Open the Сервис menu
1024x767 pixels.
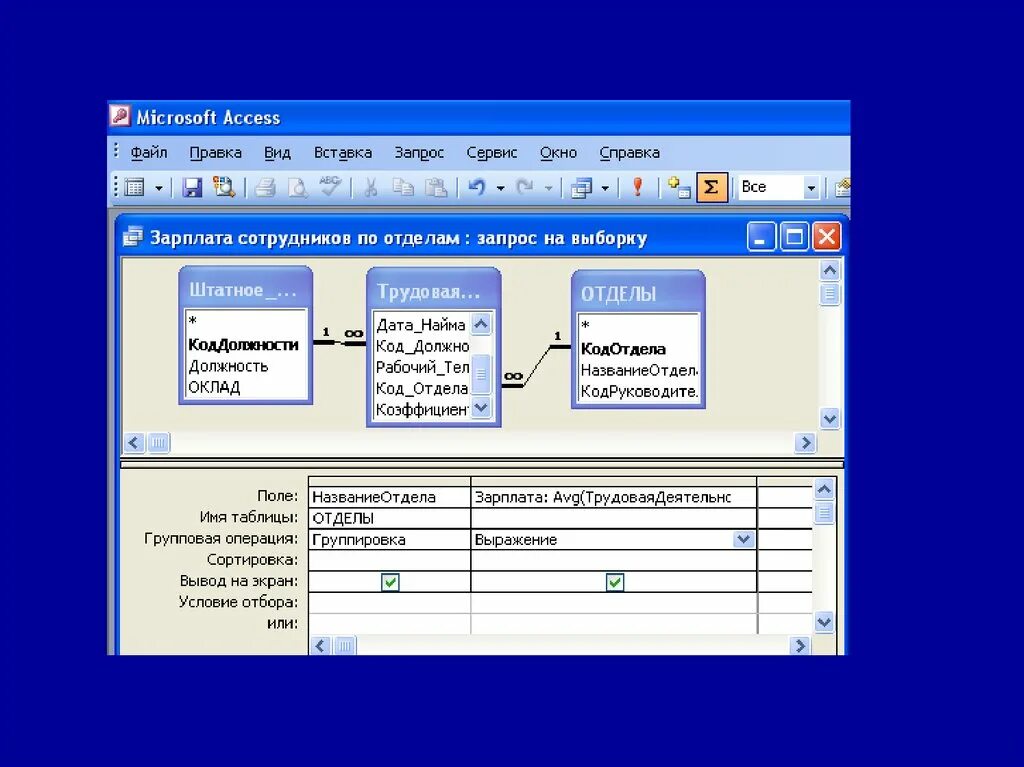click(x=492, y=153)
